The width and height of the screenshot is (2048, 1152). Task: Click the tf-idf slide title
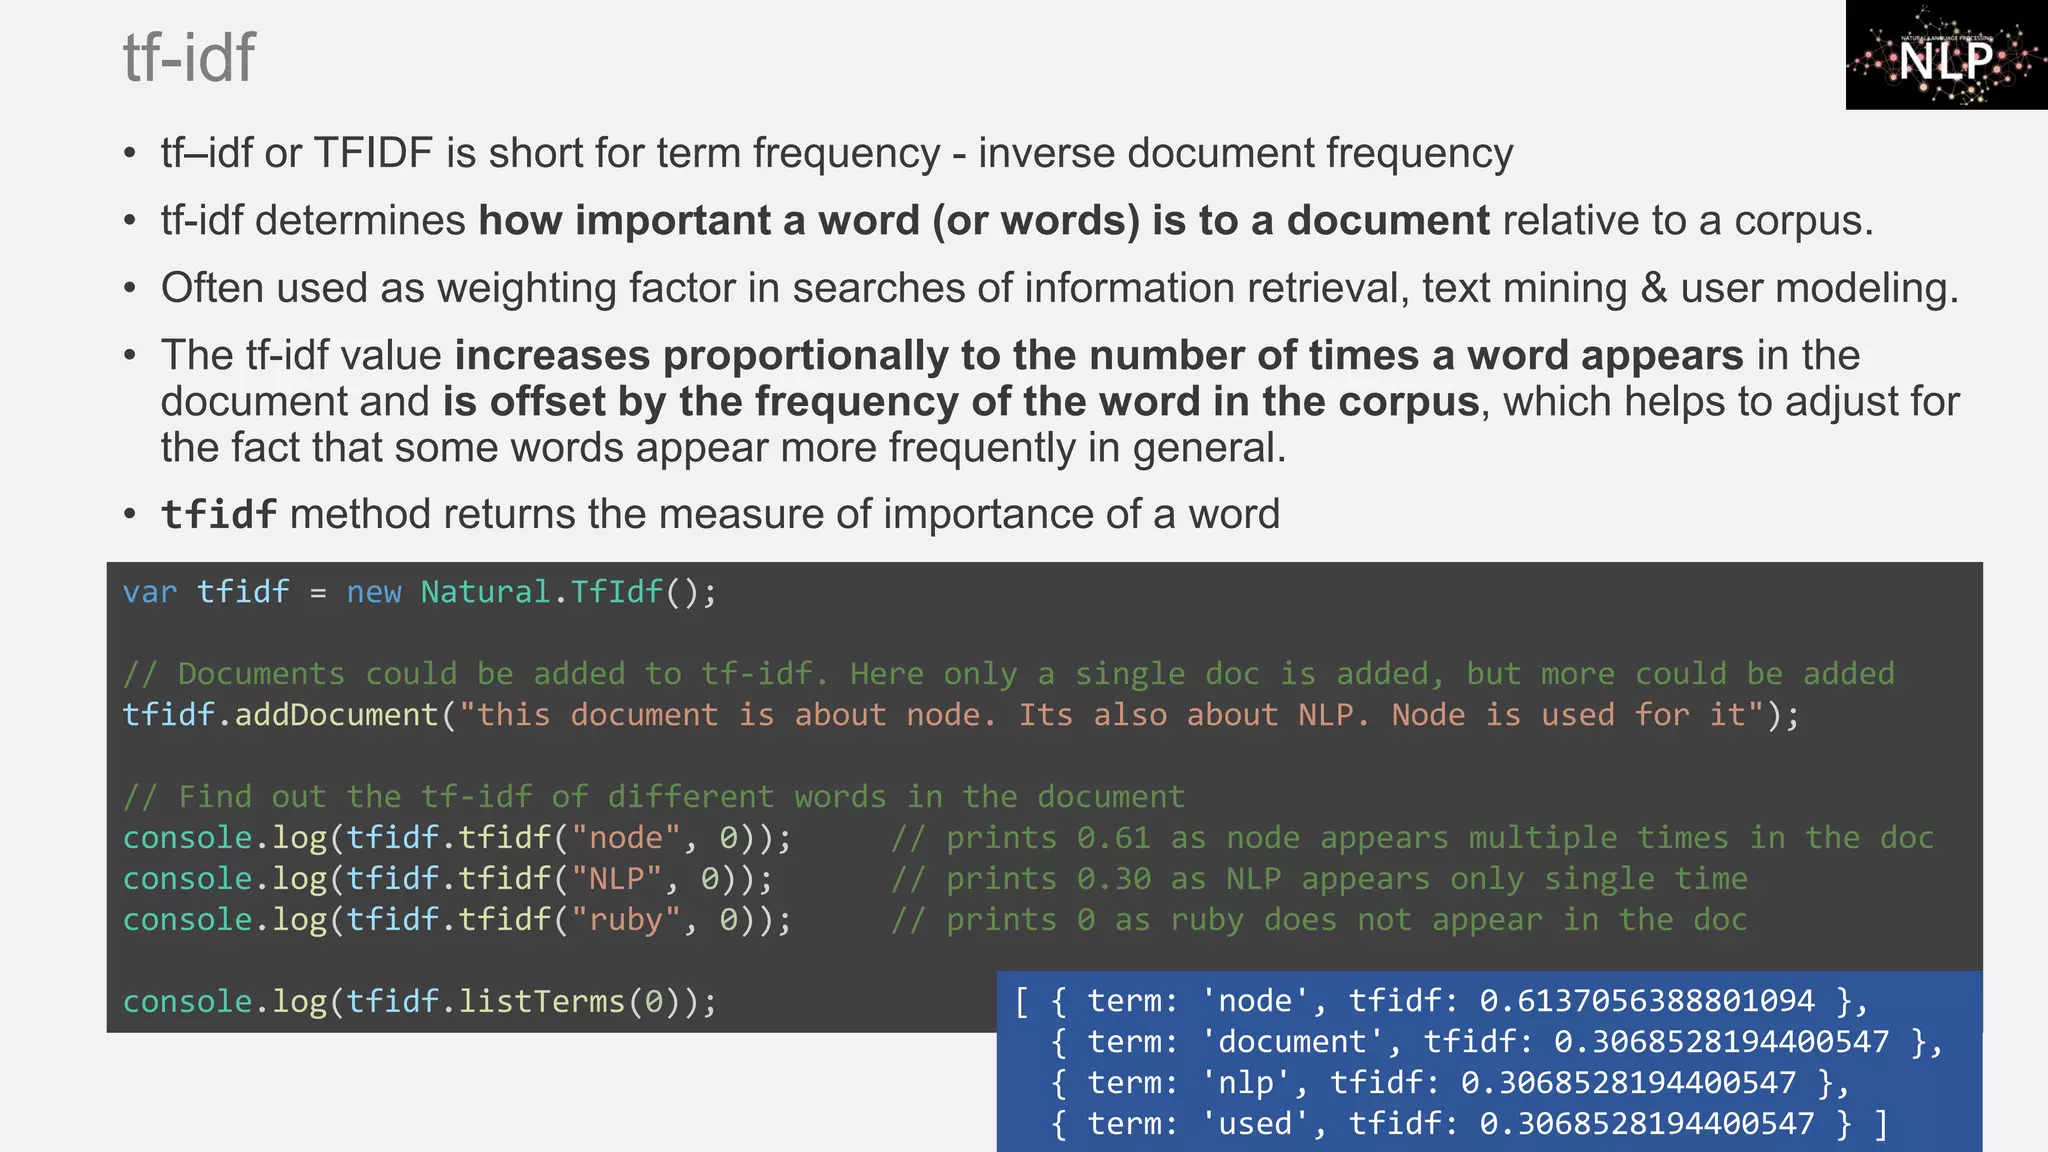pos(189,58)
